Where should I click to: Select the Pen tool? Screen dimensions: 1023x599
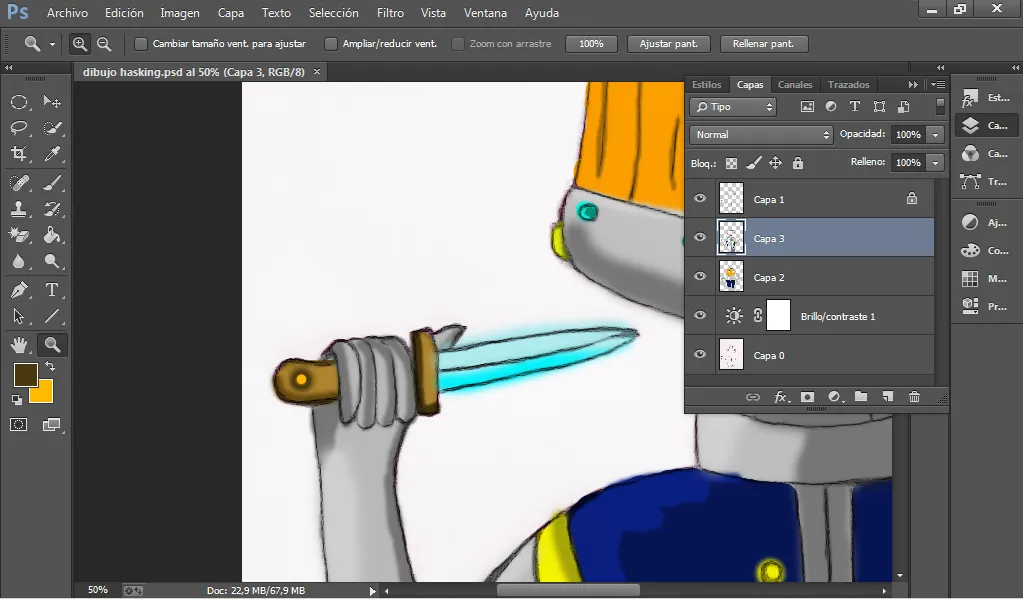[x=19, y=290]
